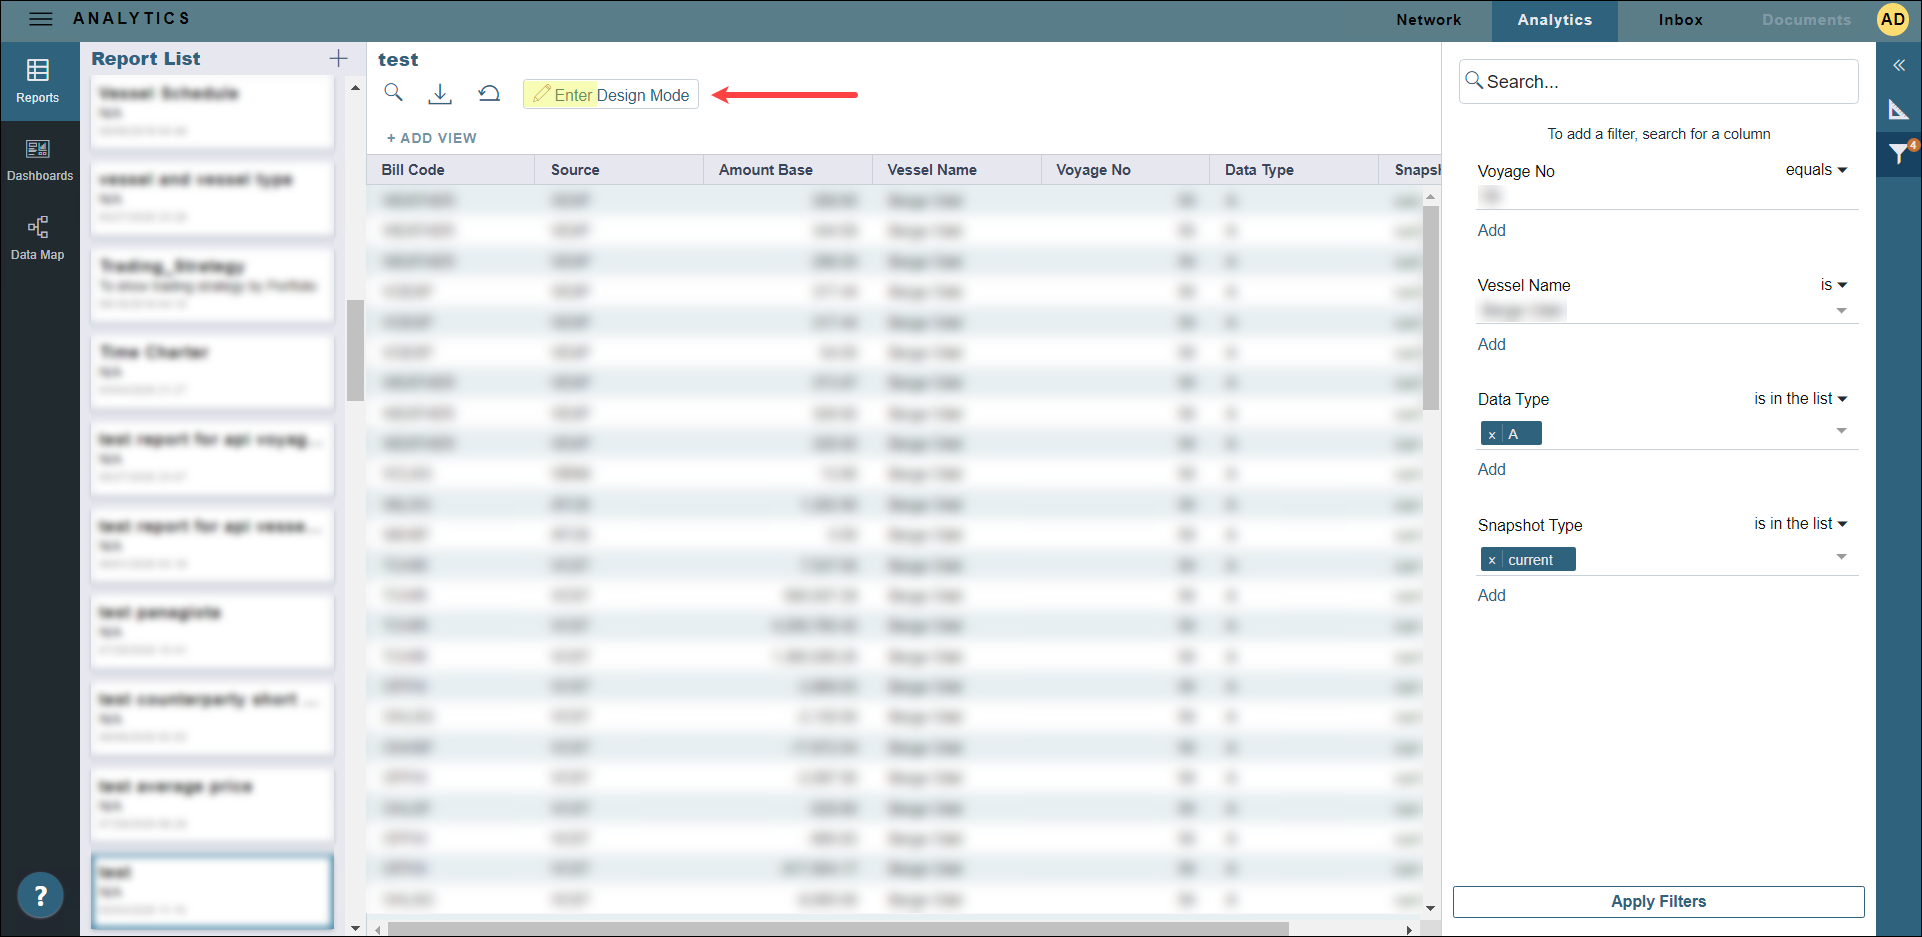Click the magnifier search icon under test
Viewport: 1922px width, 937px height.
394,93
